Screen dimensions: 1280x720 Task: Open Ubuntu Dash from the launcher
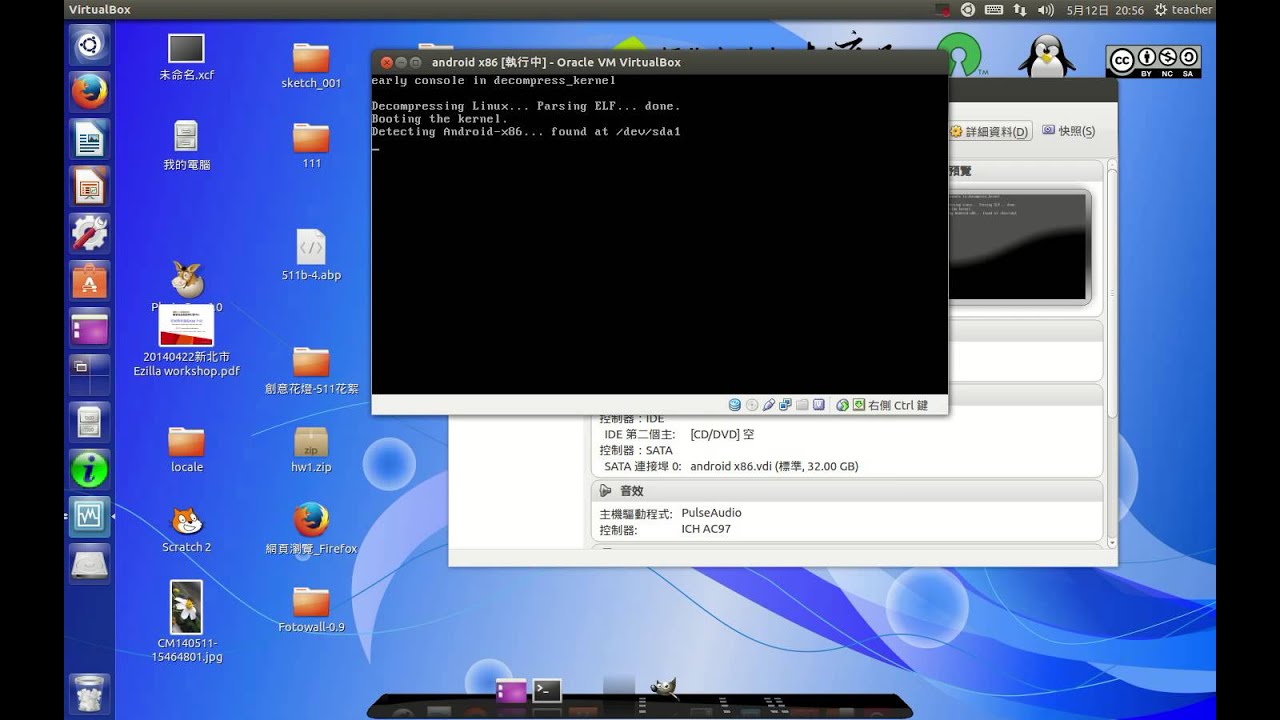pos(89,45)
